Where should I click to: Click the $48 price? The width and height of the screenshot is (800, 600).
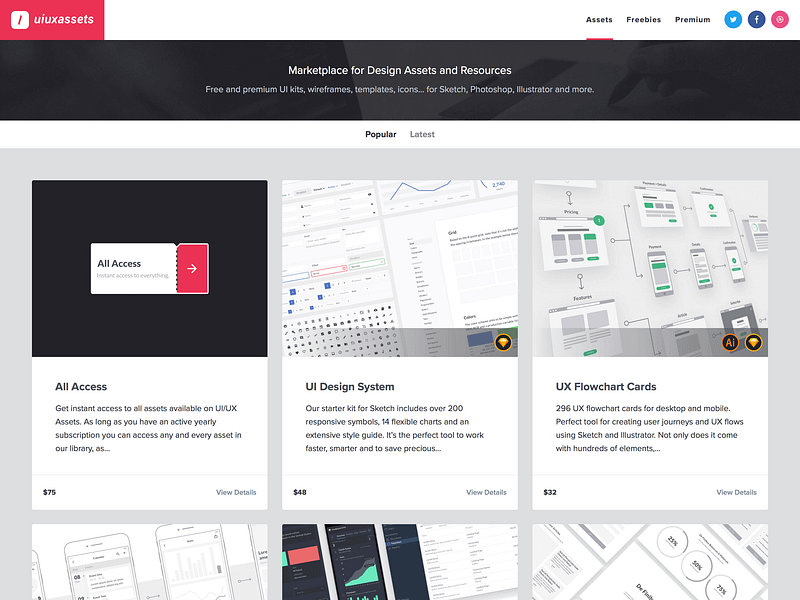(300, 492)
